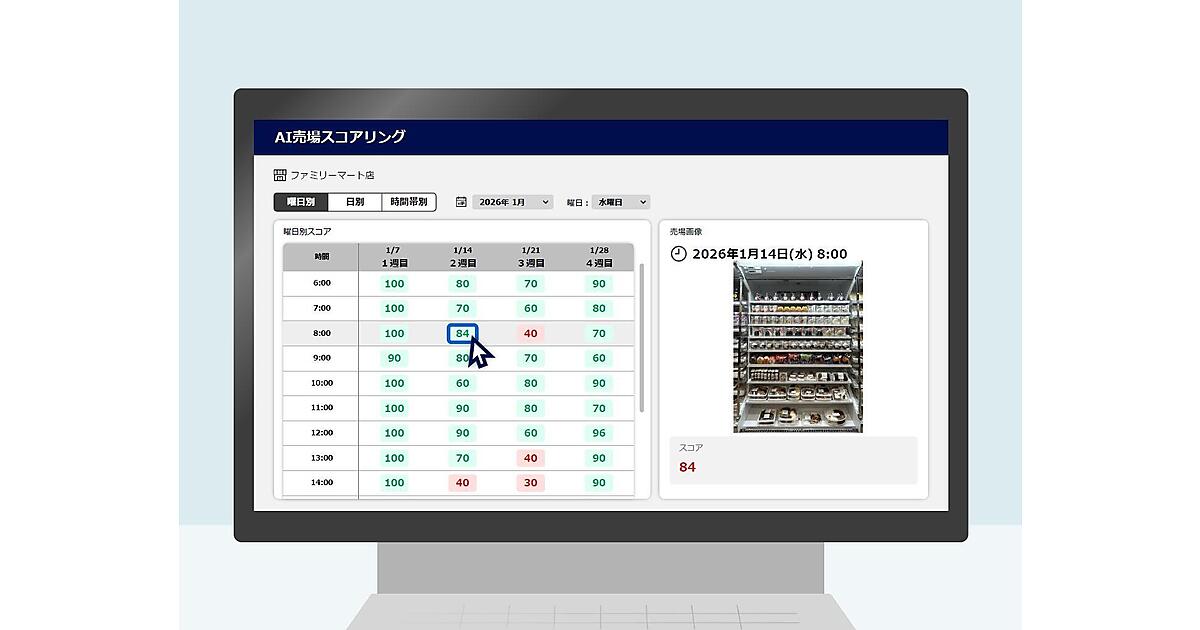Switch to the 日別 tab
Viewport: 1200px width, 630px height.
pyautogui.click(x=355, y=202)
